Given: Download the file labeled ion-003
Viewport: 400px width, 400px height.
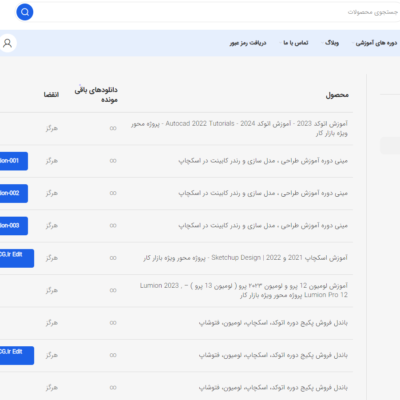Looking at the screenshot, I should point(14,226).
